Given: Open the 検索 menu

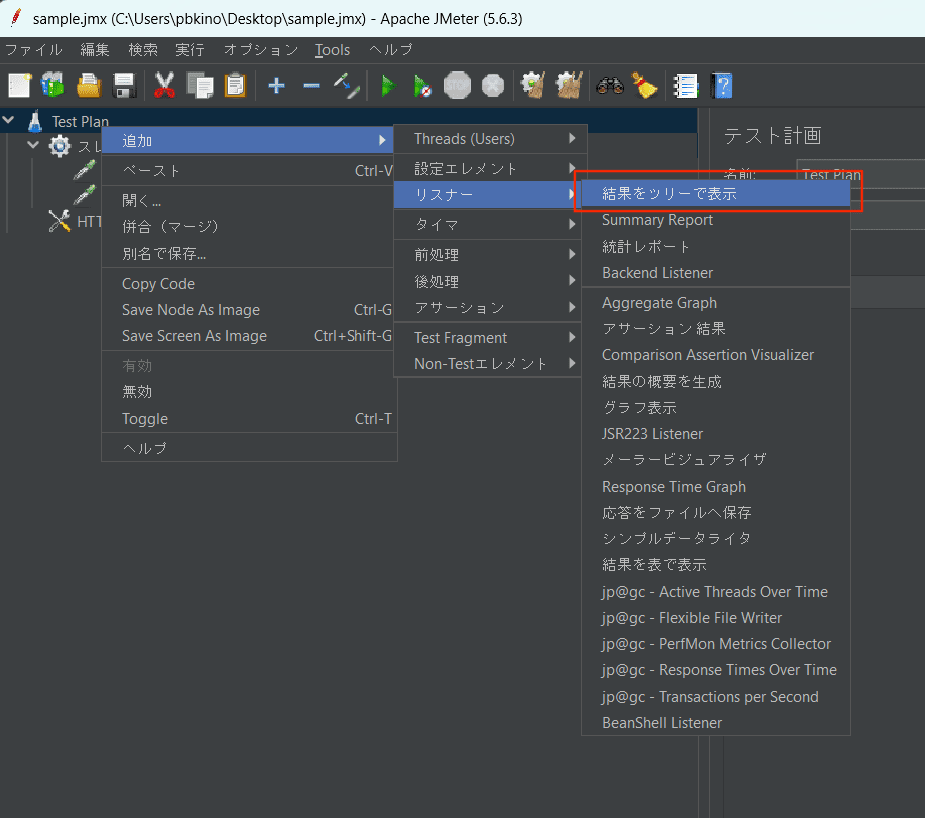Looking at the screenshot, I should [143, 50].
